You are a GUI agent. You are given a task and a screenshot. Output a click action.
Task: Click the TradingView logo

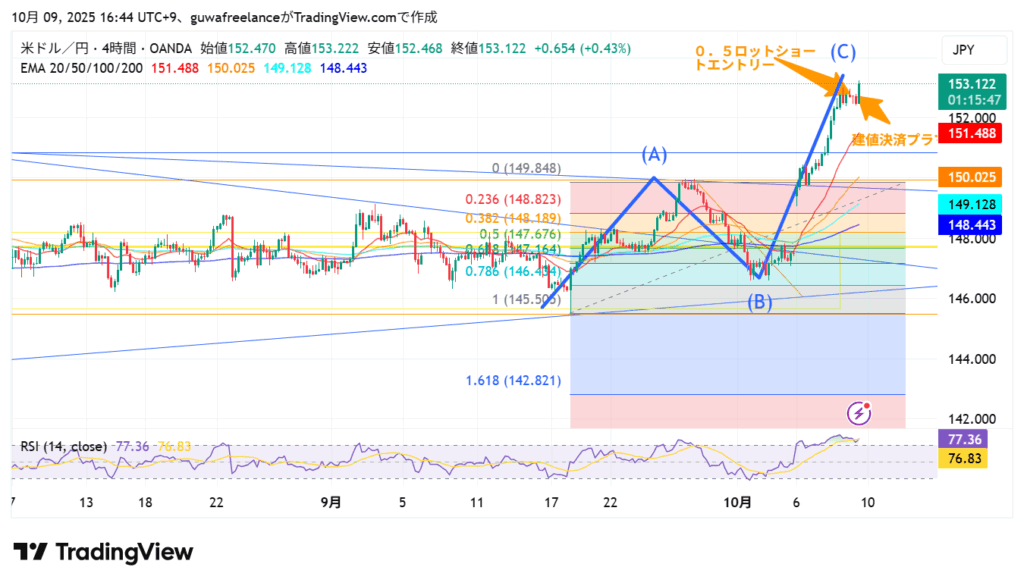click(x=103, y=551)
